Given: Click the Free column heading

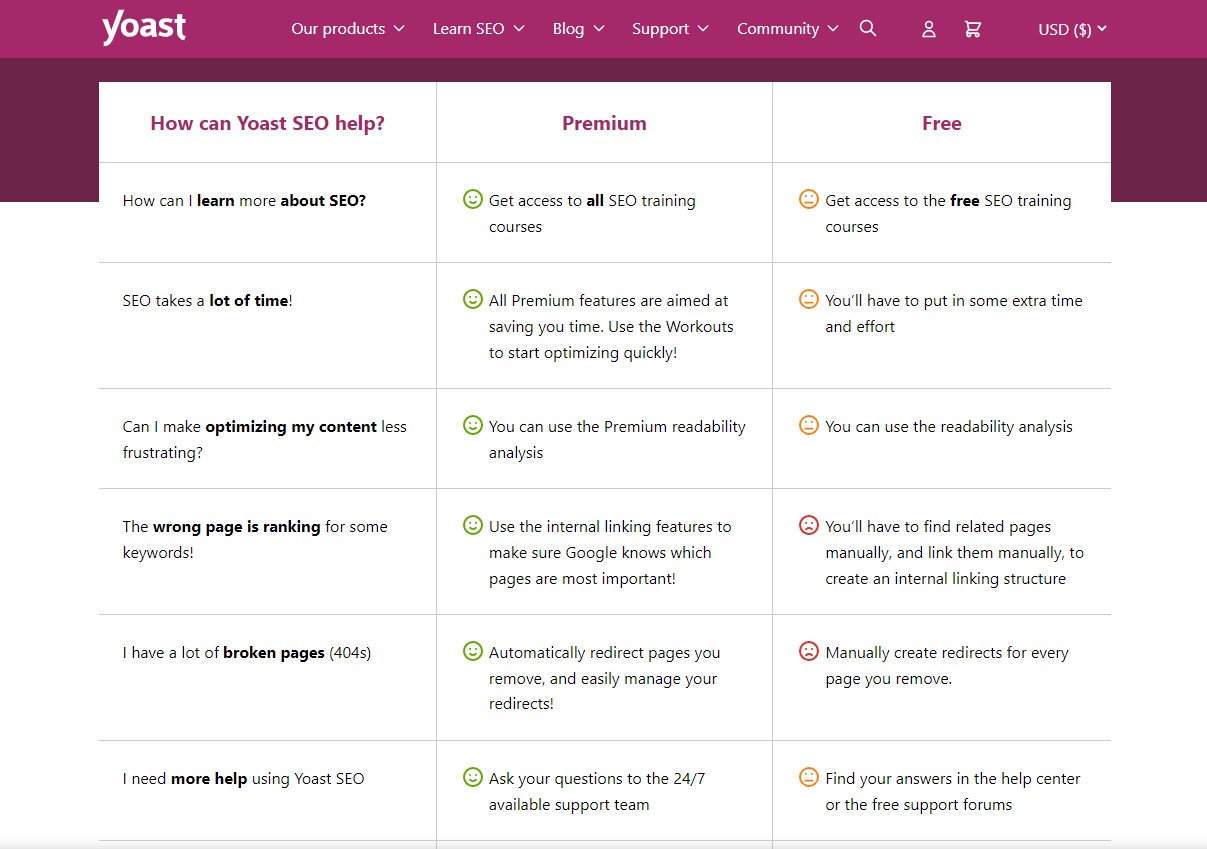Looking at the screenshot, I should click(941, 123).
